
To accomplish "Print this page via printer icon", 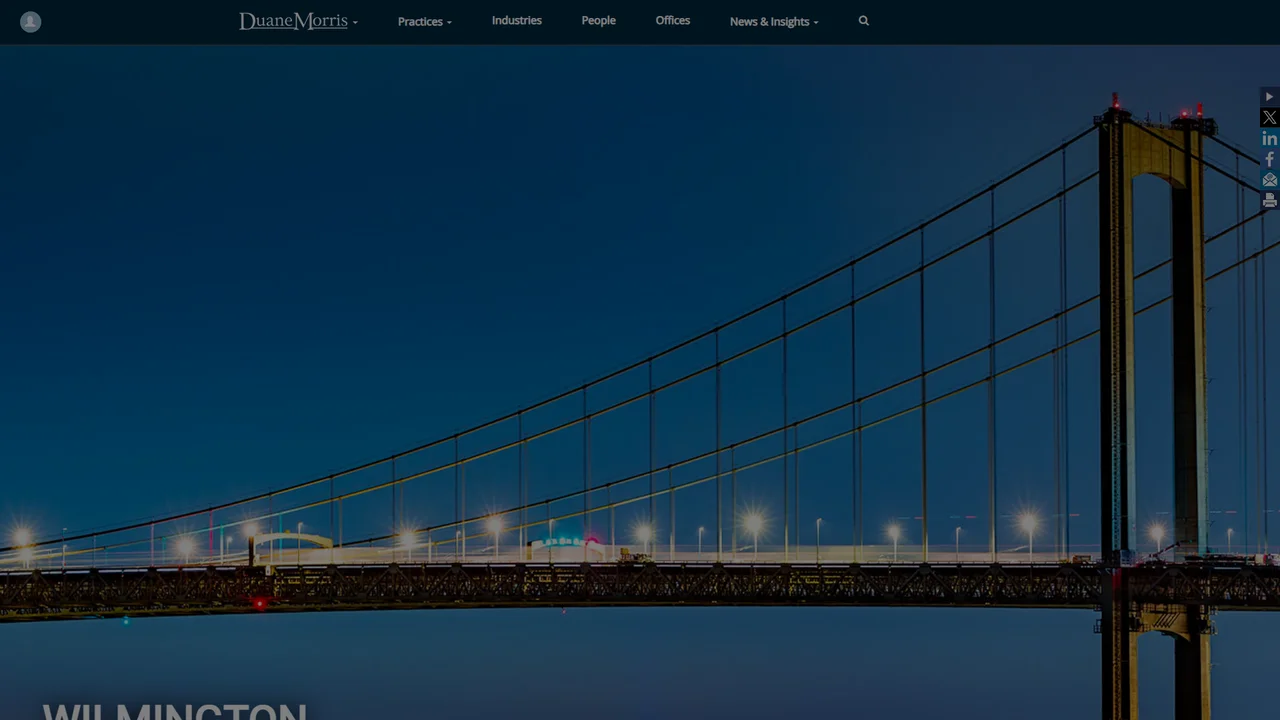I will pos(1269,200).
